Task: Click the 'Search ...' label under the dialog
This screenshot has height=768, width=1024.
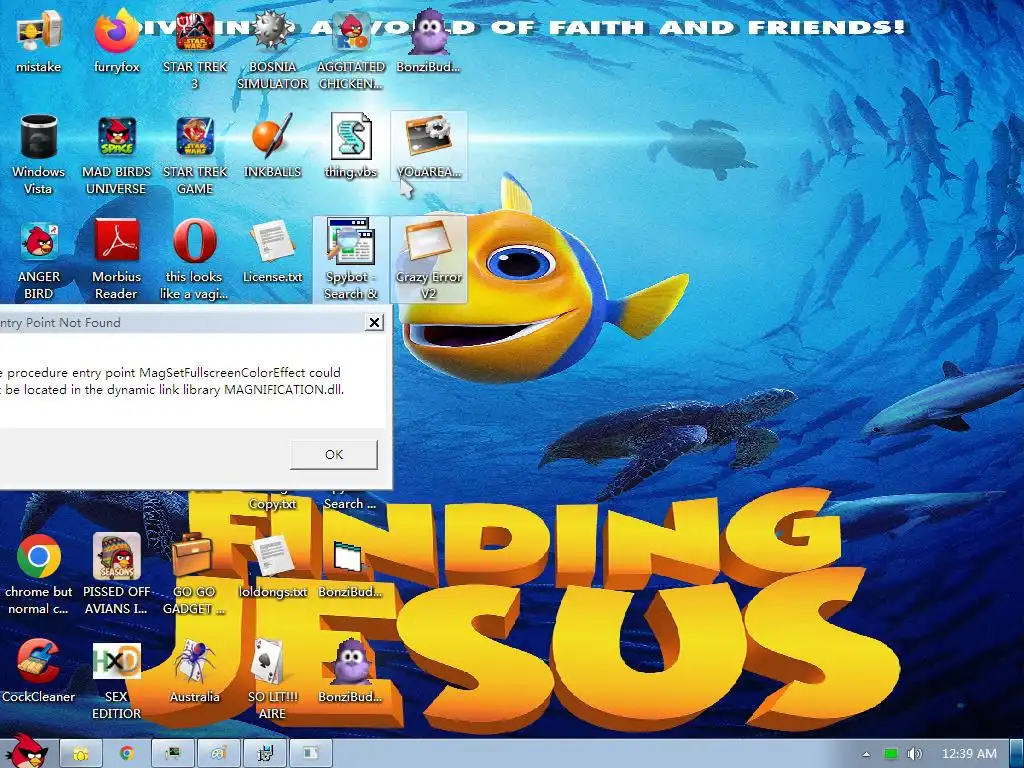Action: [x=350, y=504]
